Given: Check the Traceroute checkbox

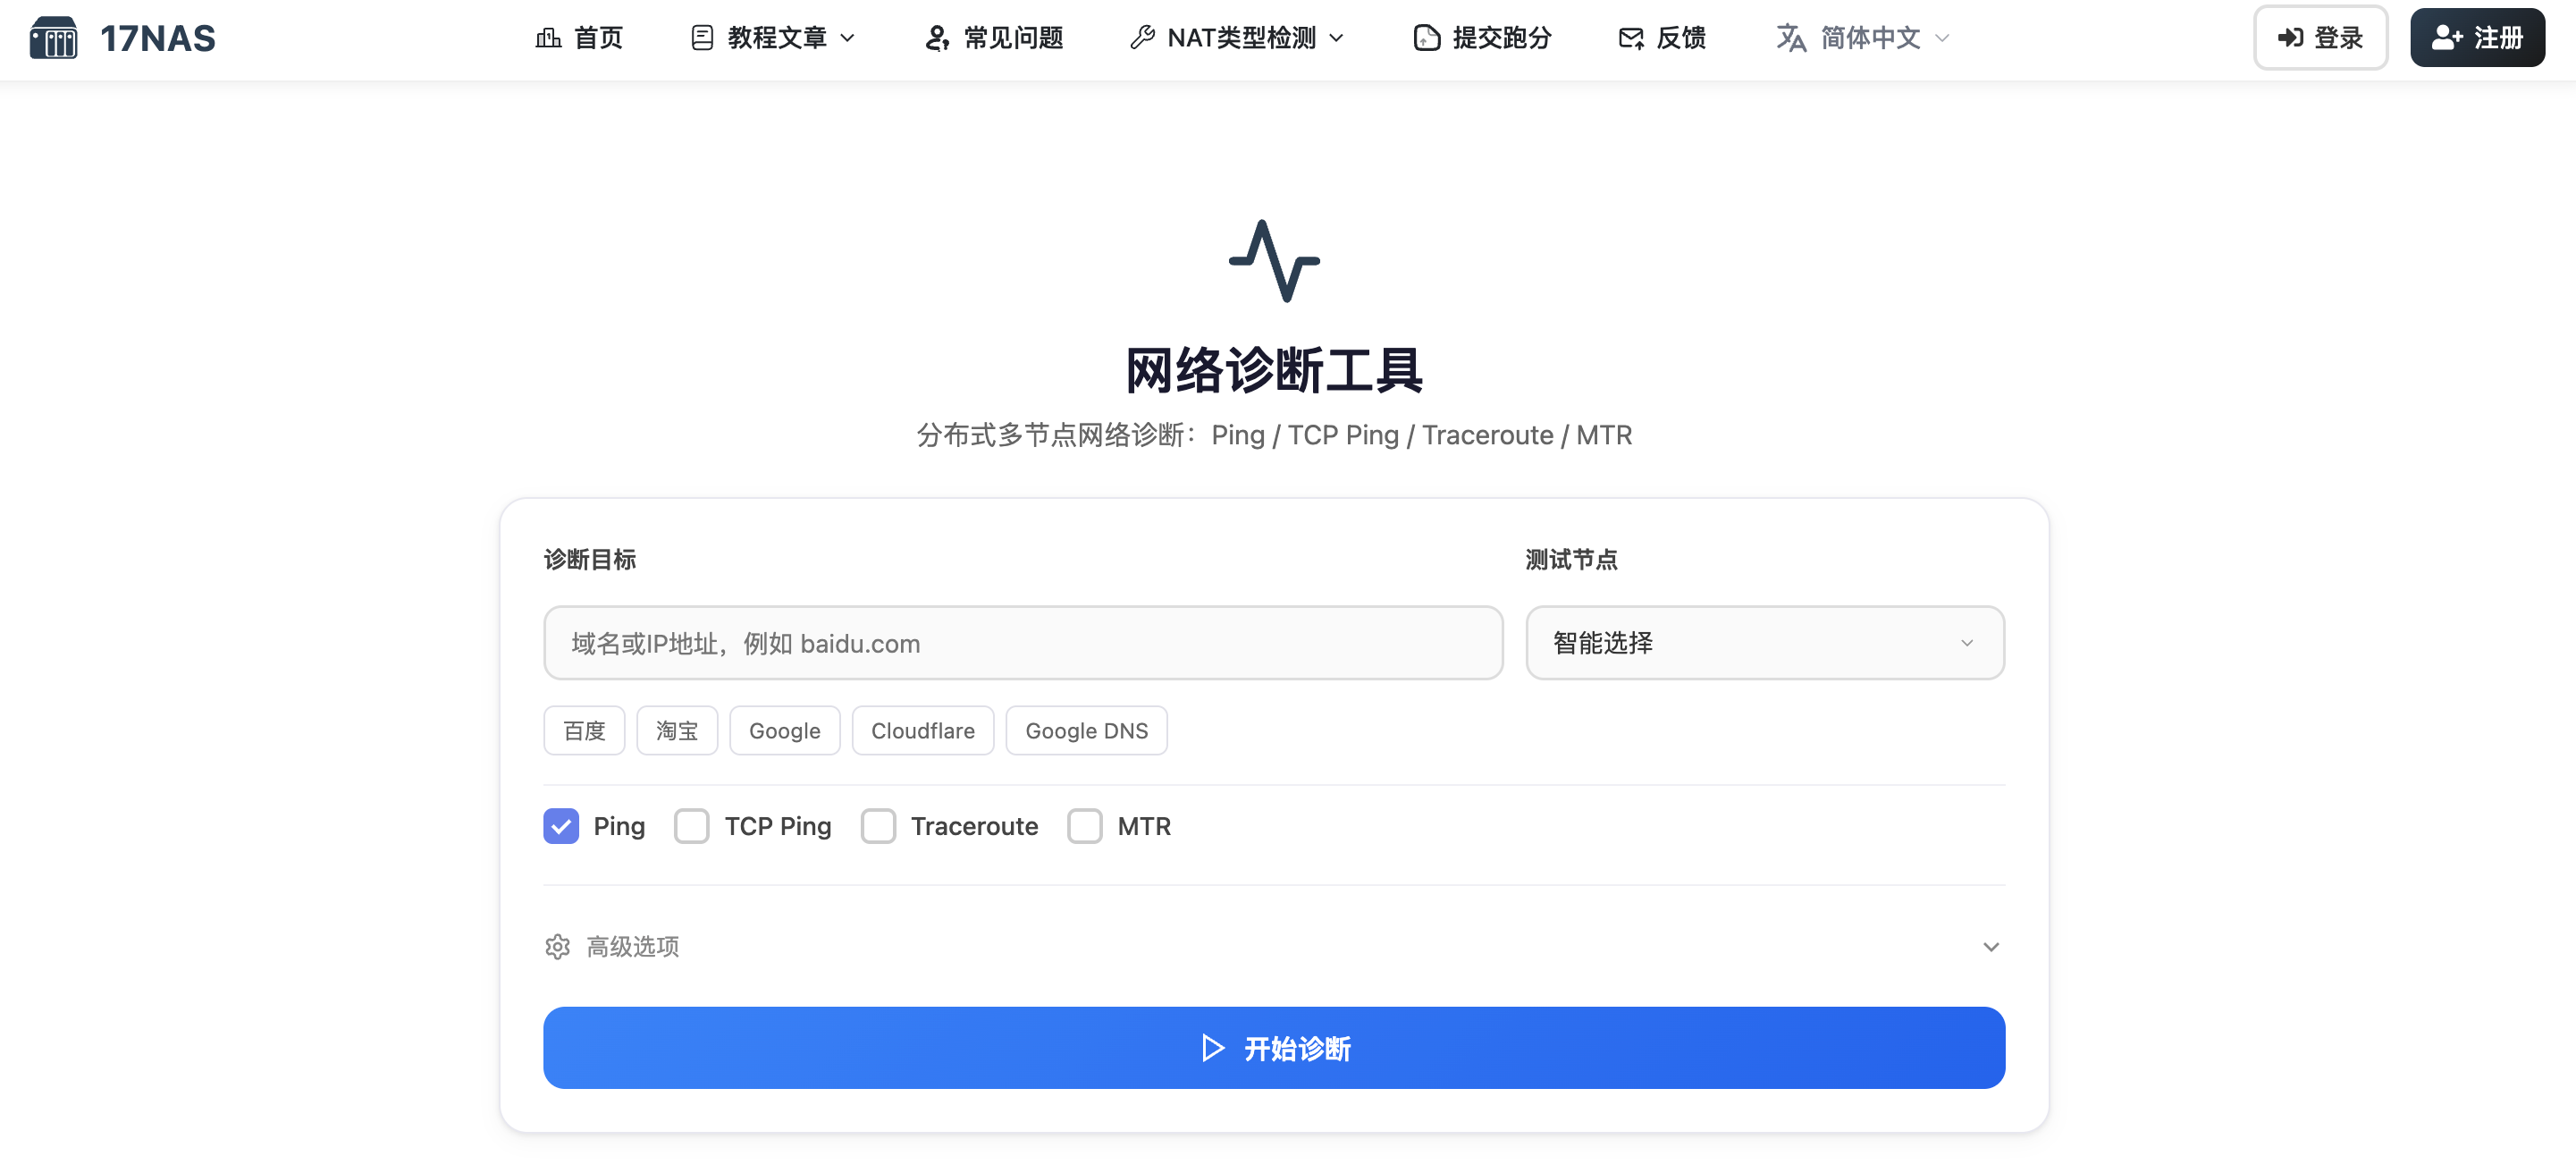Looking at the screenshot, I should pos(878,826).
